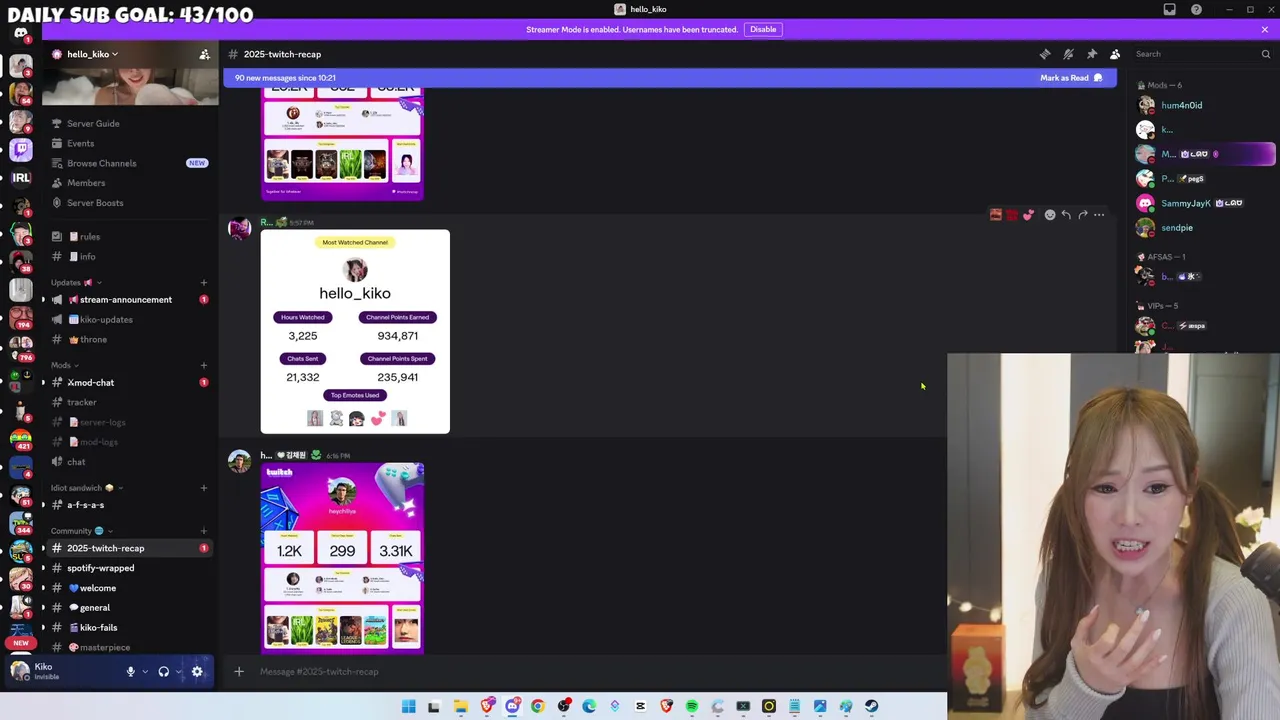Open the Kiko user profile panel
Image resolution: width=1280 pixels, height=720 pixels.
click(60, 671)
